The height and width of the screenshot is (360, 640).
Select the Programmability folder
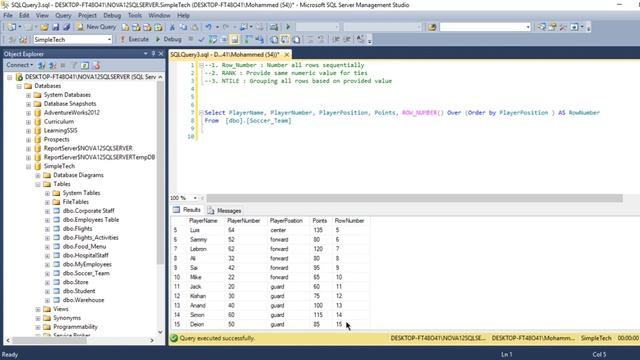(75, 327)
